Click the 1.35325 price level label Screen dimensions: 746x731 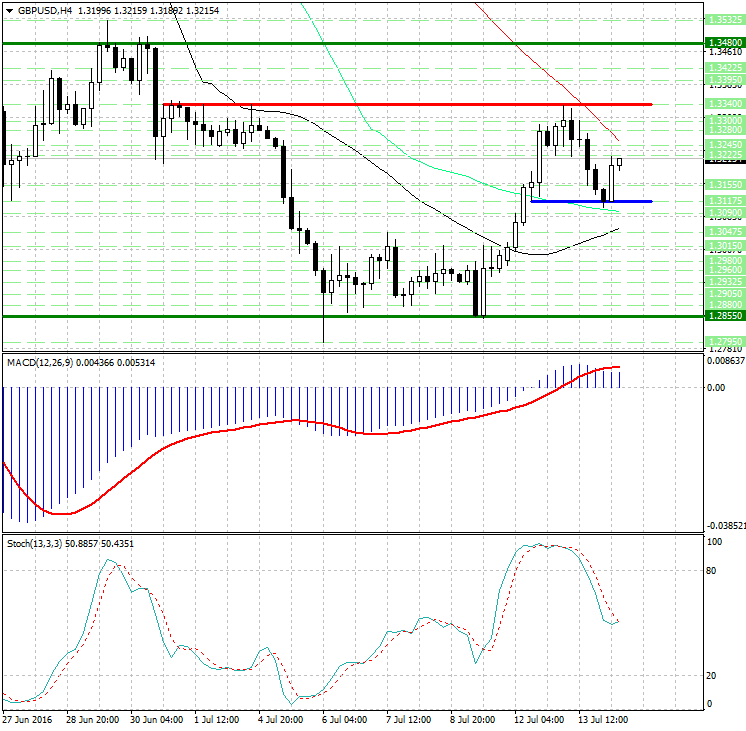(725, 20)
